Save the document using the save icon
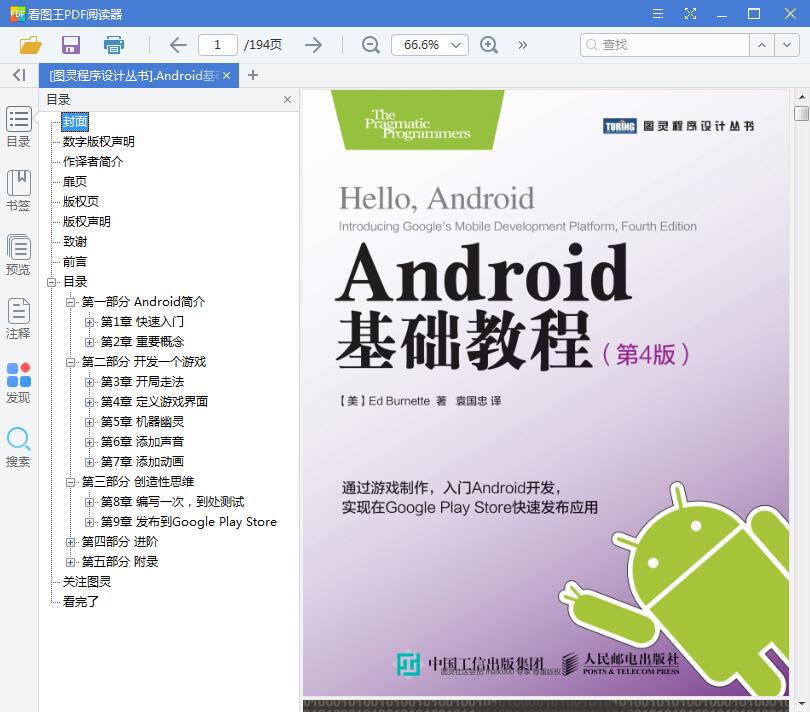This screenshot has height=712, width=810. tap(69, 45)
